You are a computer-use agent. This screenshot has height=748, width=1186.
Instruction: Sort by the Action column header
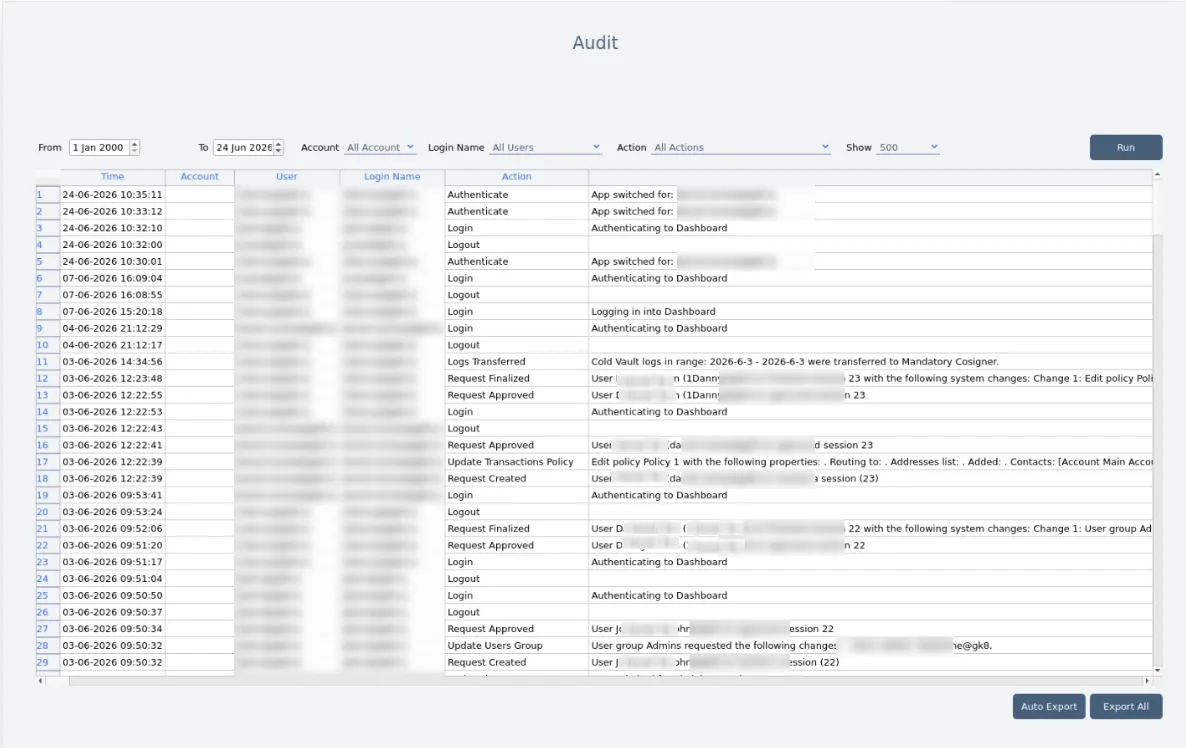click(517, 176)
